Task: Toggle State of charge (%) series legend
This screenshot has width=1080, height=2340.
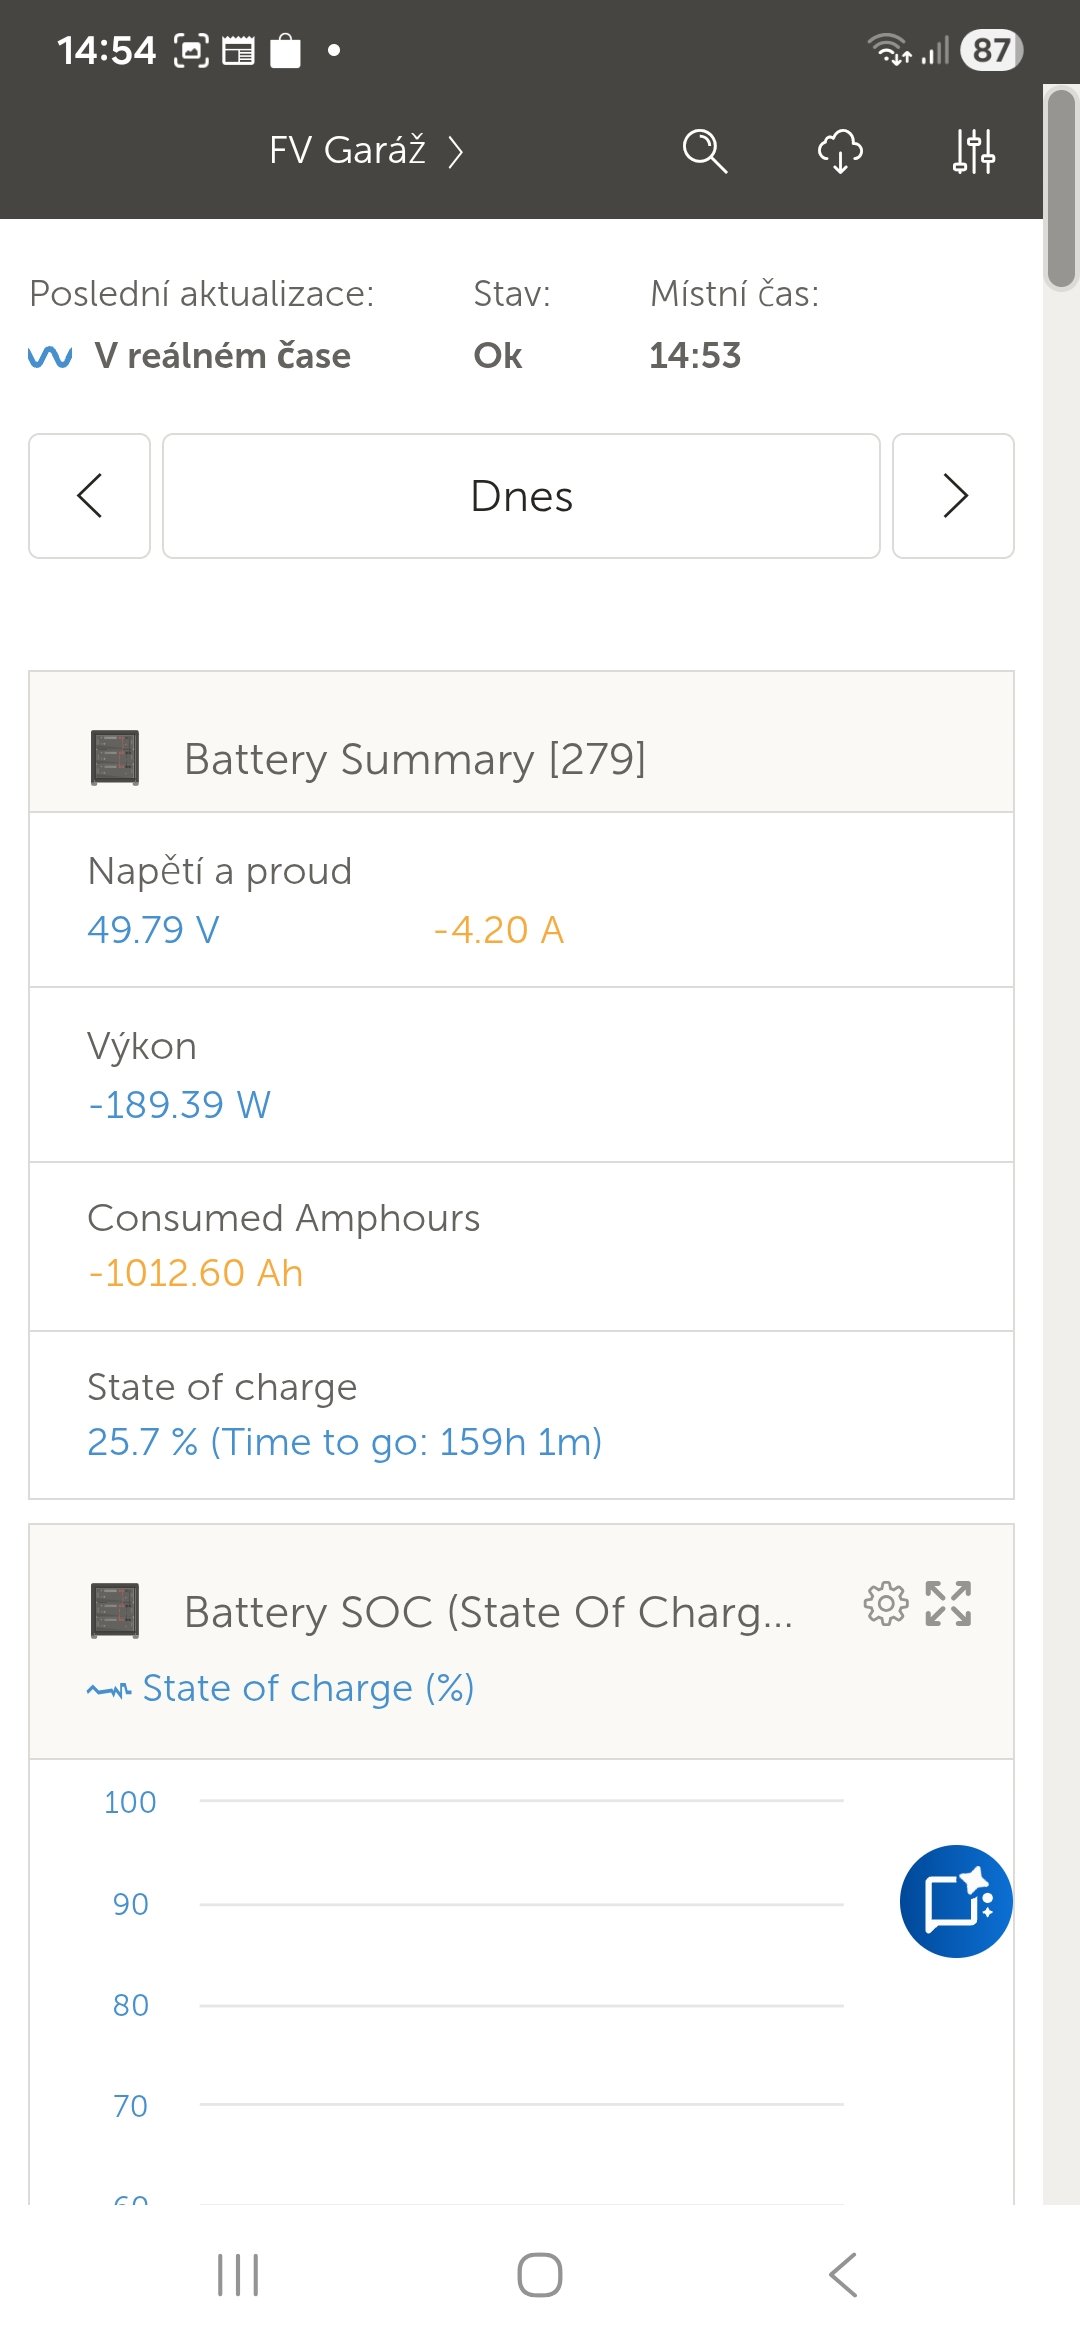Action: click(281, 1689)
